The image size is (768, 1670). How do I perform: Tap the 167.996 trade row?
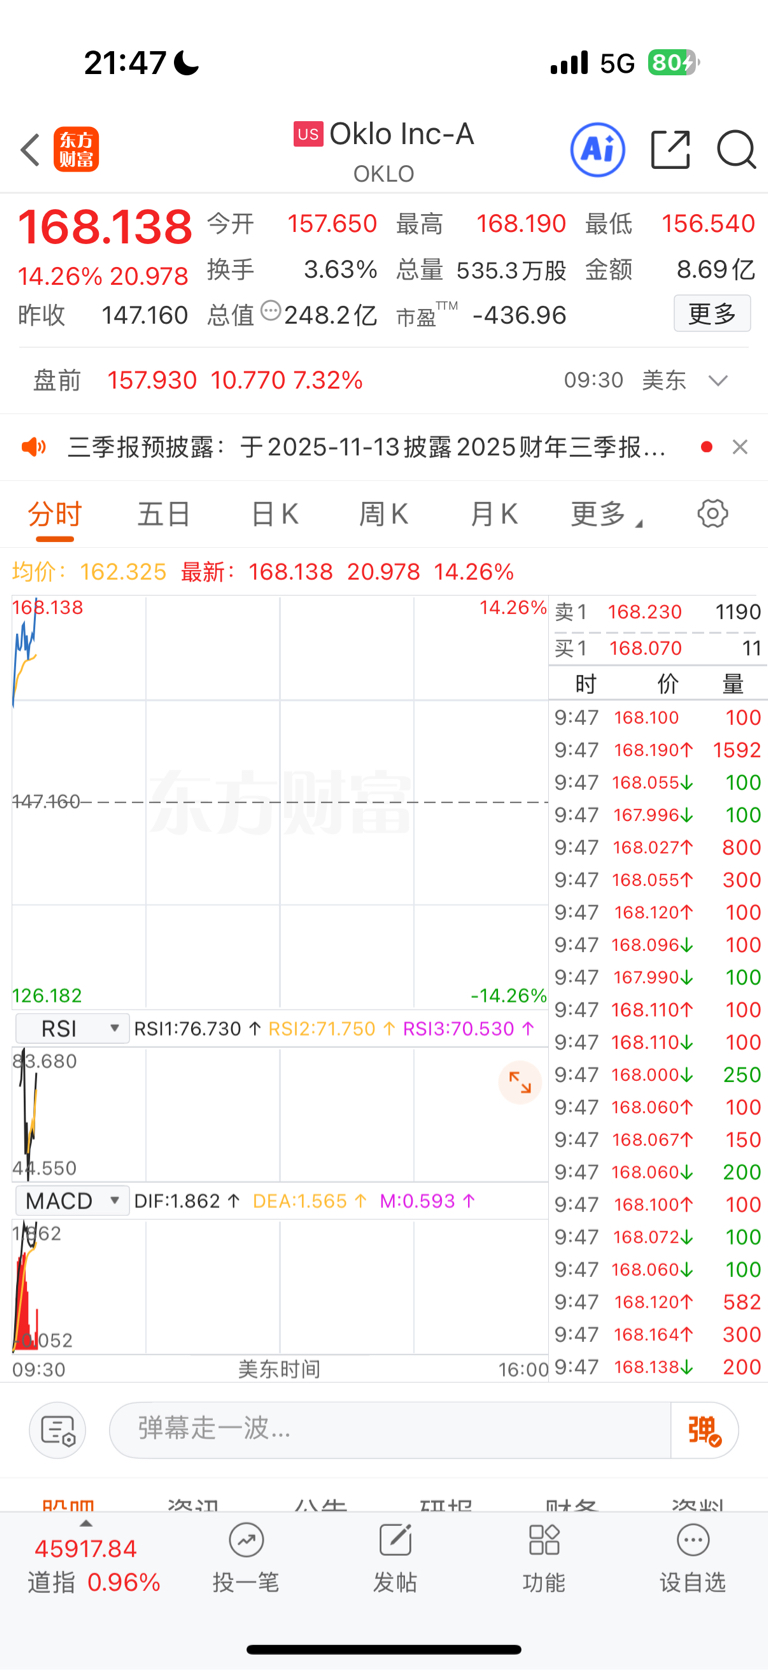[658, 815]
